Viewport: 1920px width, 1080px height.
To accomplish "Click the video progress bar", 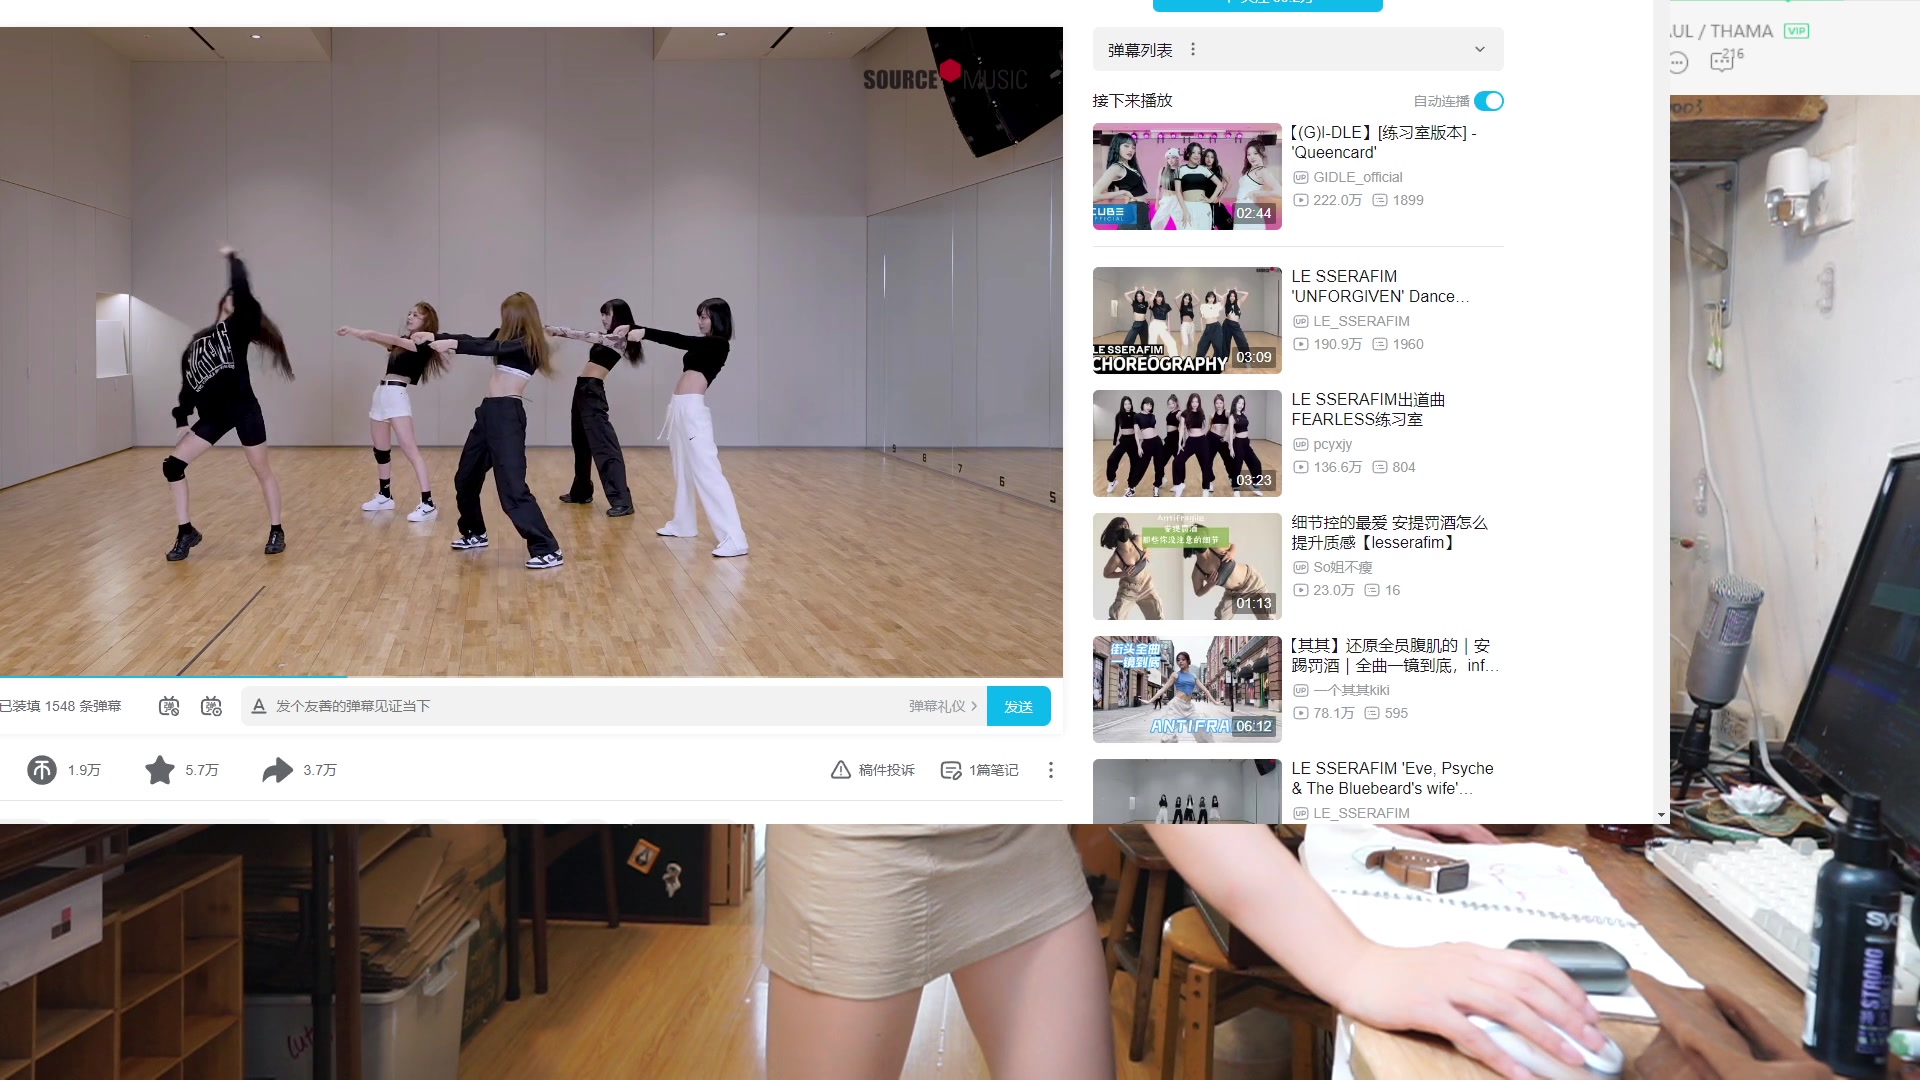I will click(531, 677).
